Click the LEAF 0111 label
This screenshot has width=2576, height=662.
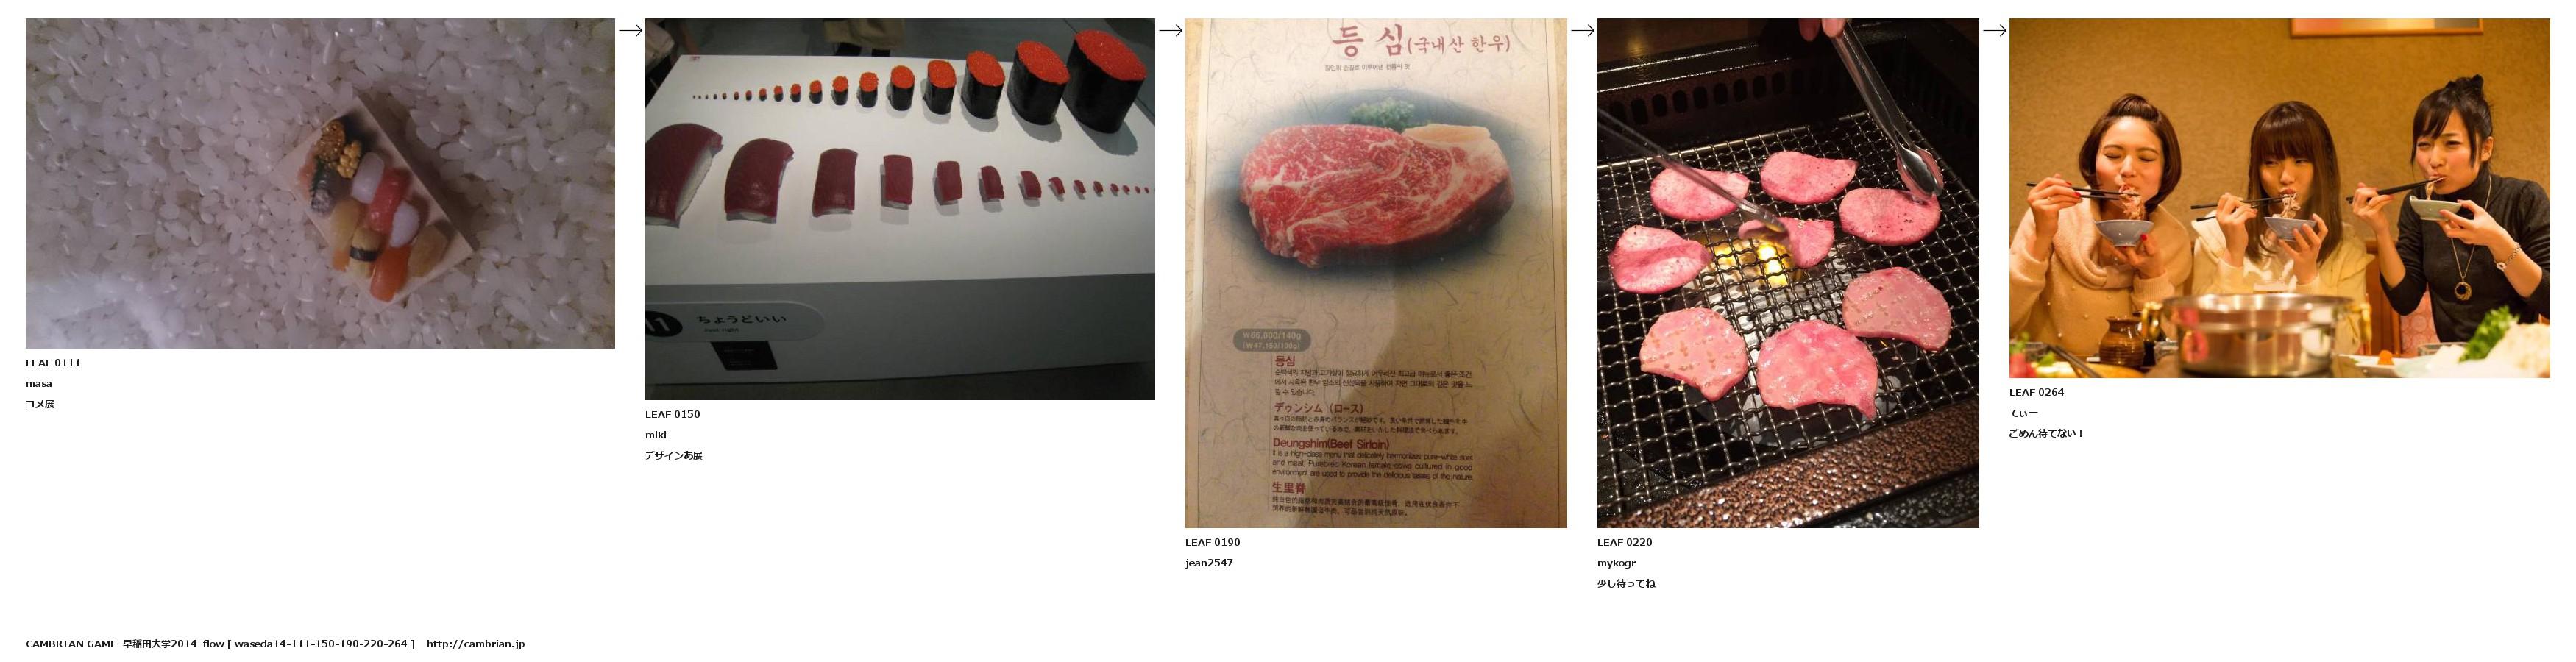coord(53,363)
